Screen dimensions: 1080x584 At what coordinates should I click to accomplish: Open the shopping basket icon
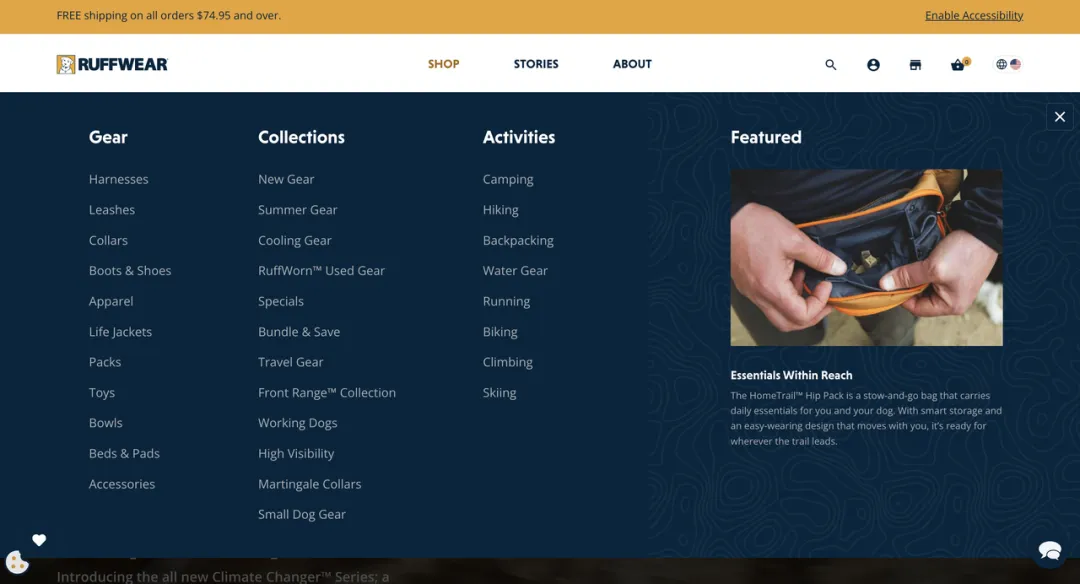[x=958, y=64]
